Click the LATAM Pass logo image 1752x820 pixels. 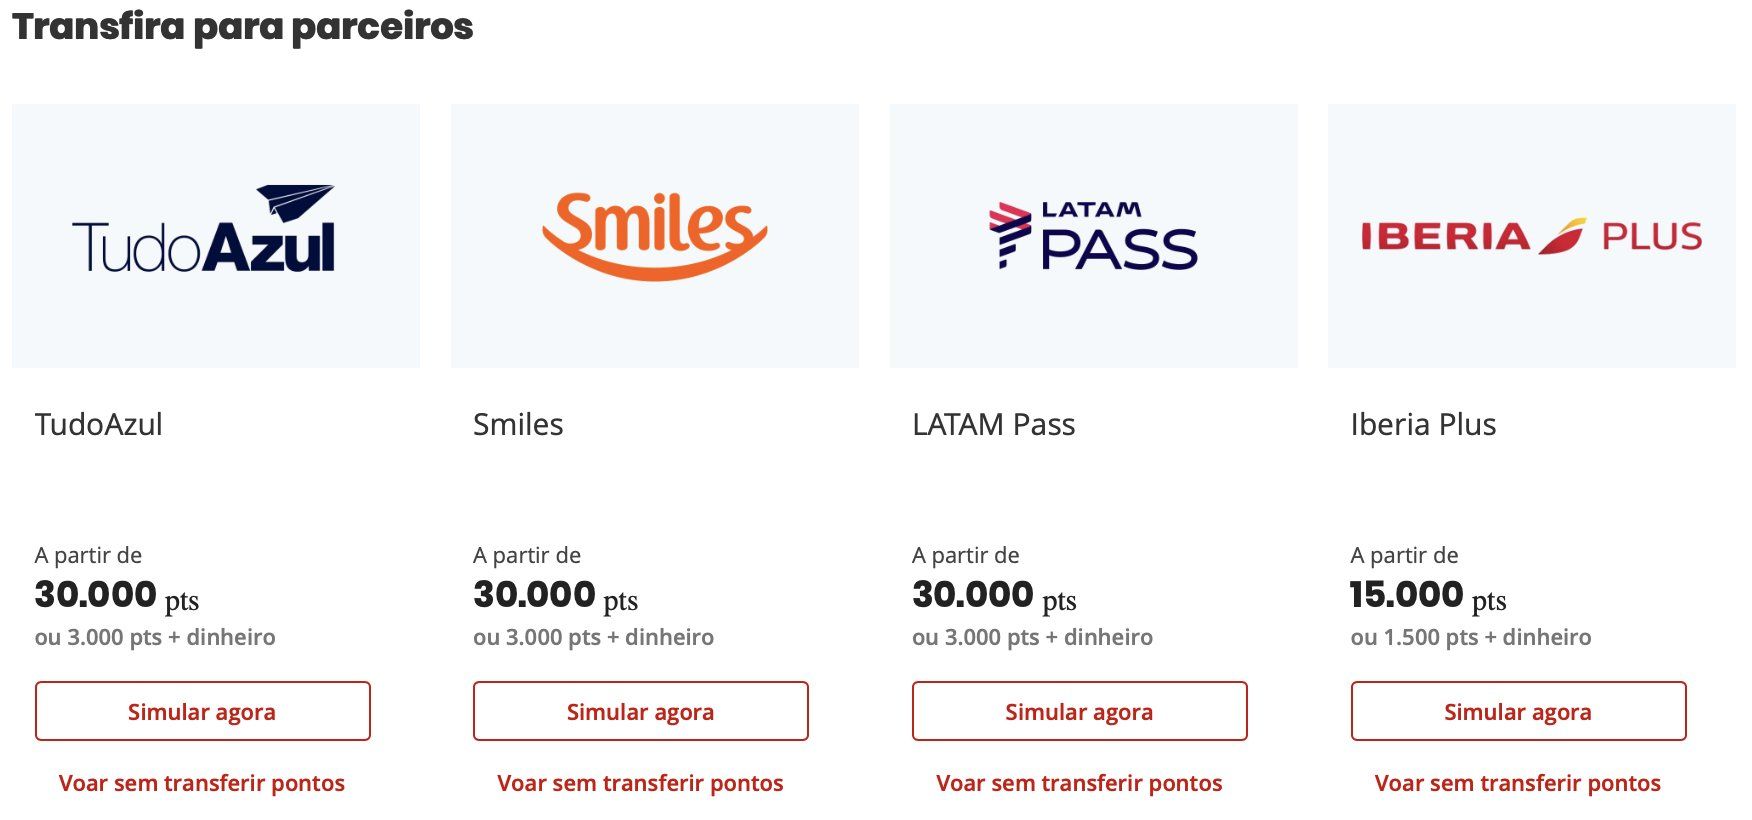1094,236
